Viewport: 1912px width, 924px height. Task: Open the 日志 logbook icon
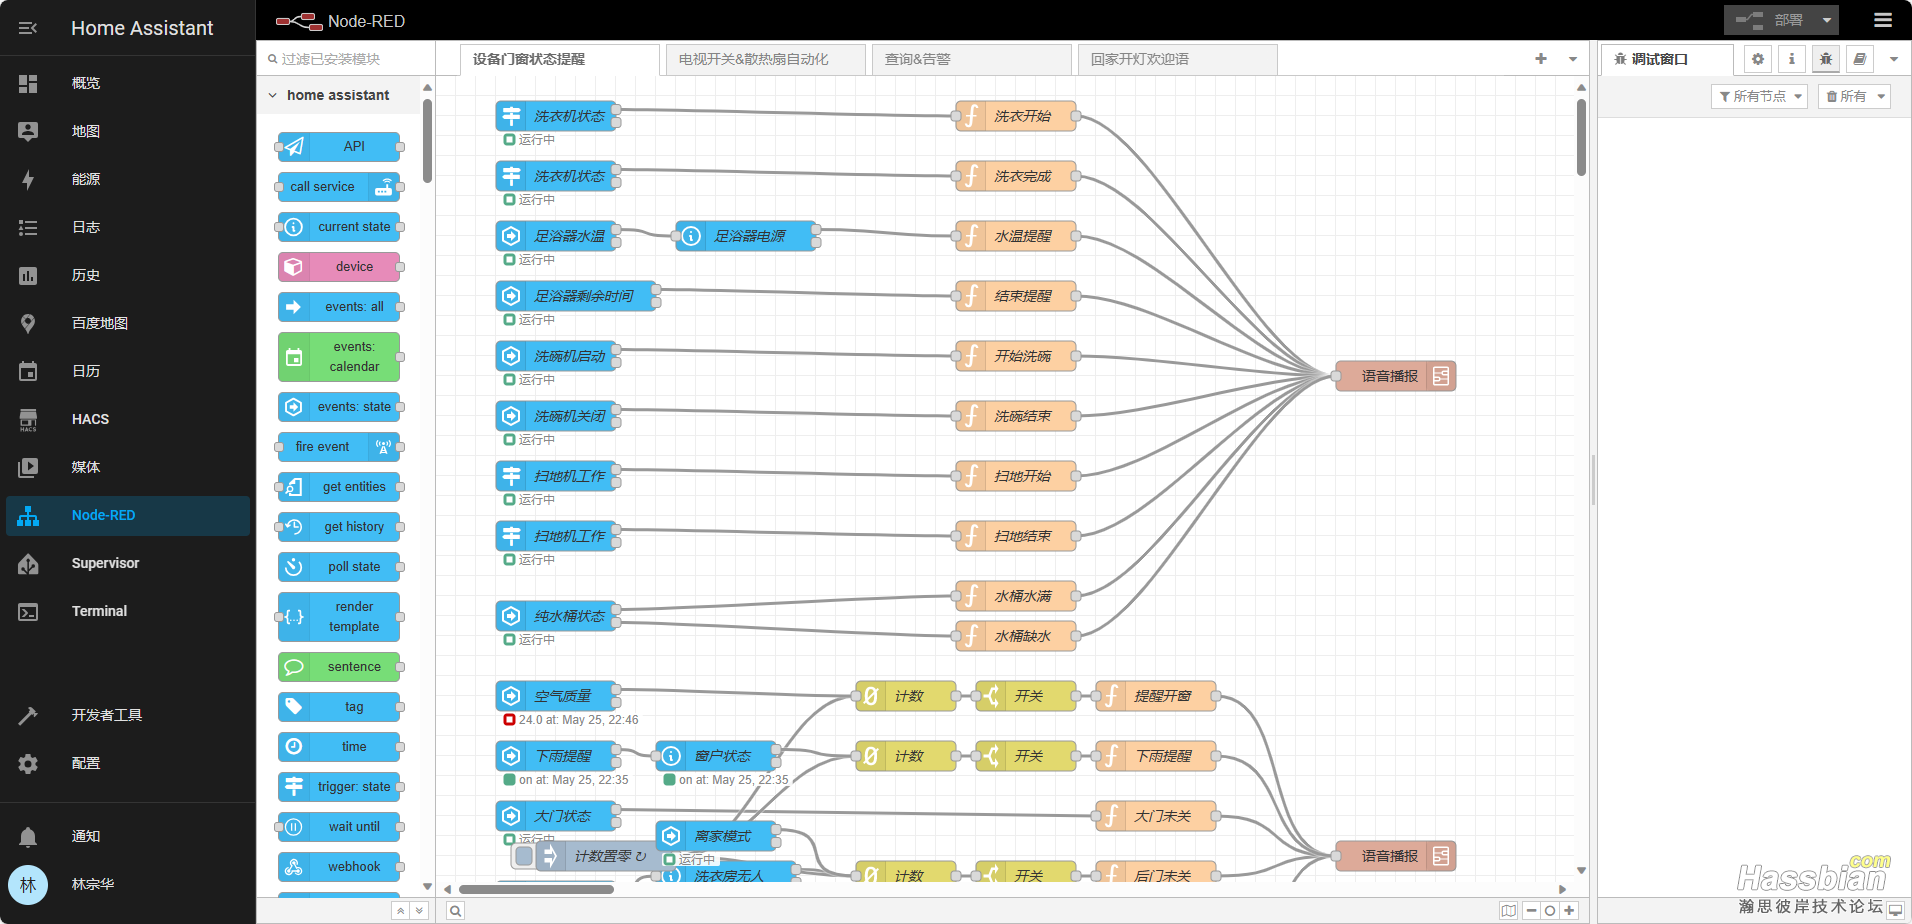[x=28, y=227]
